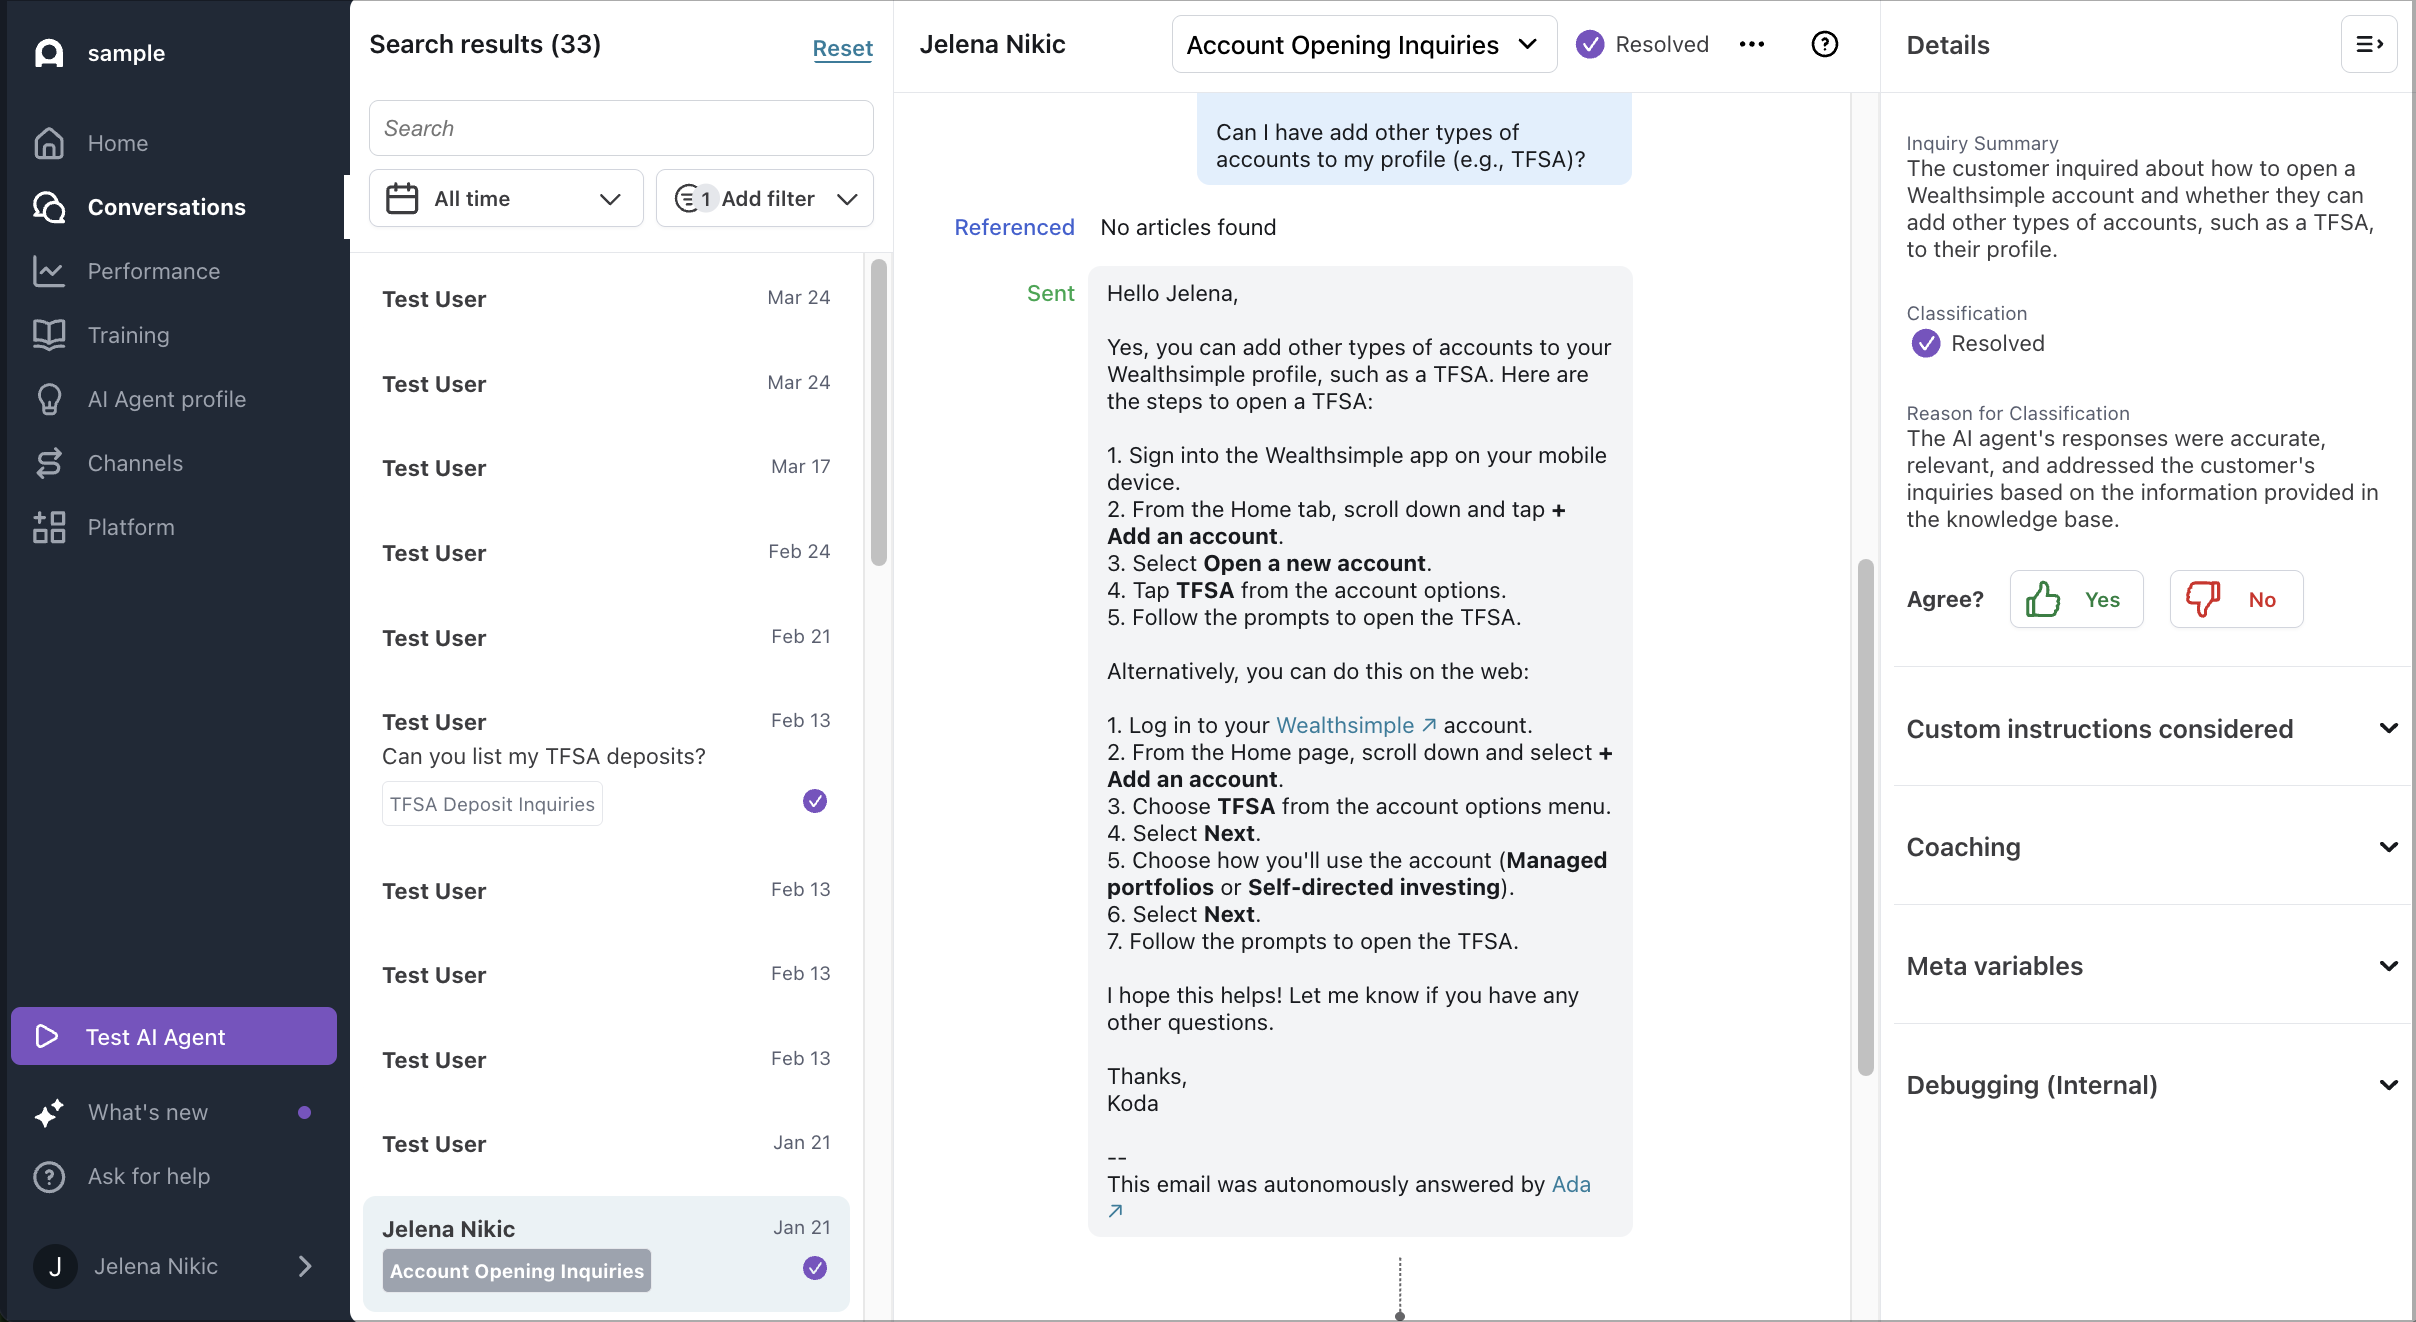Click thumbs-down No to disagree
This screenshot has width=2416, height=1322.
tap(2236, 599)
